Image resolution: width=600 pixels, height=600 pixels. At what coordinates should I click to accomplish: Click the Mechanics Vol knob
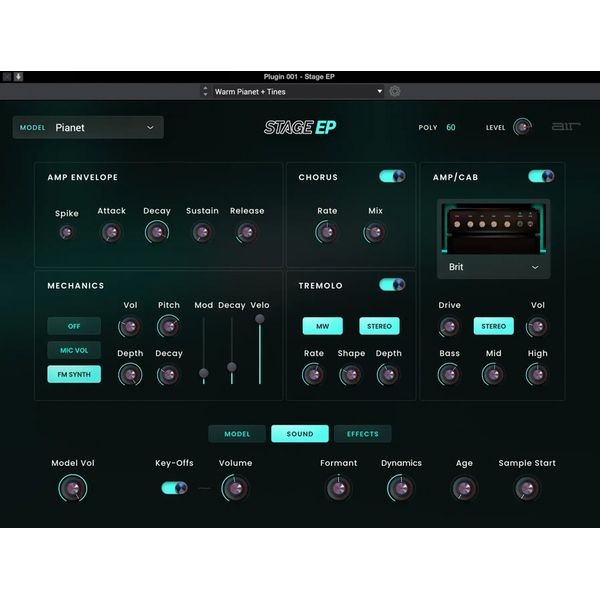point(130,326)
